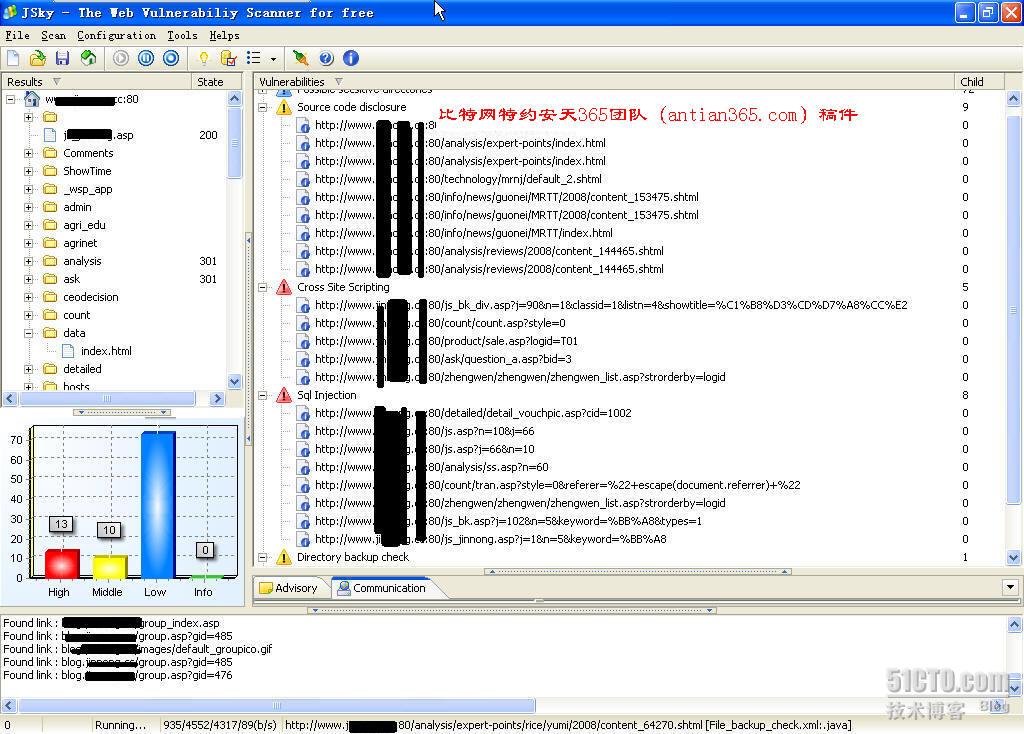The image size is (1024, 734).
Task: Collapse the Directory backup check group
Action: tap(263, 557)
